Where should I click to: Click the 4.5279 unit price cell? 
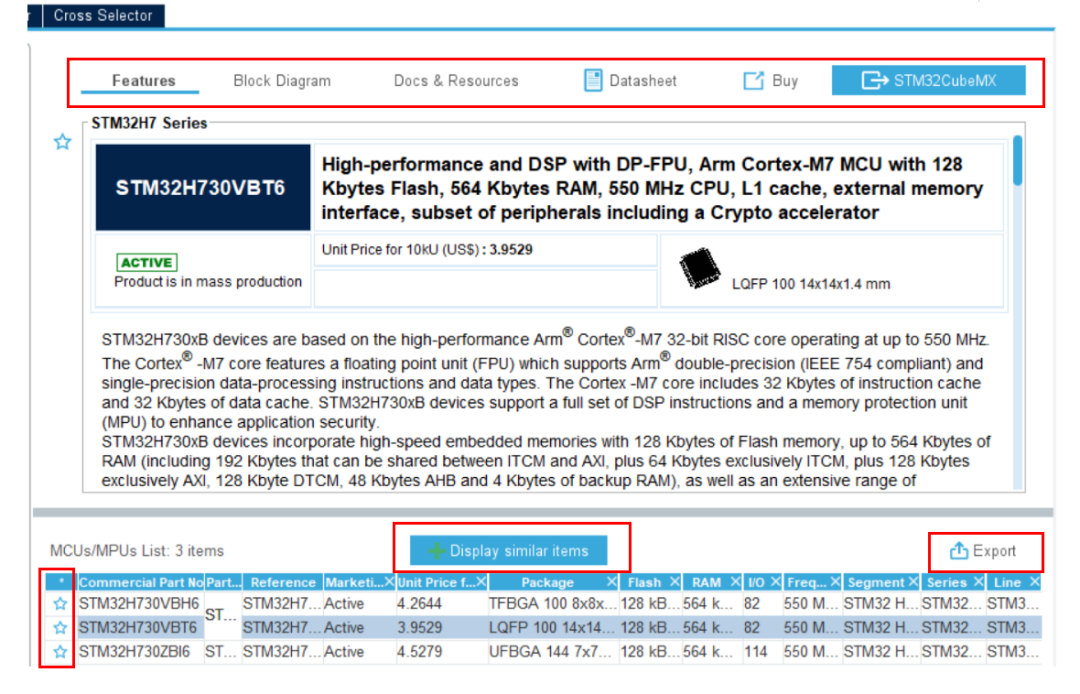pos(442,651)
